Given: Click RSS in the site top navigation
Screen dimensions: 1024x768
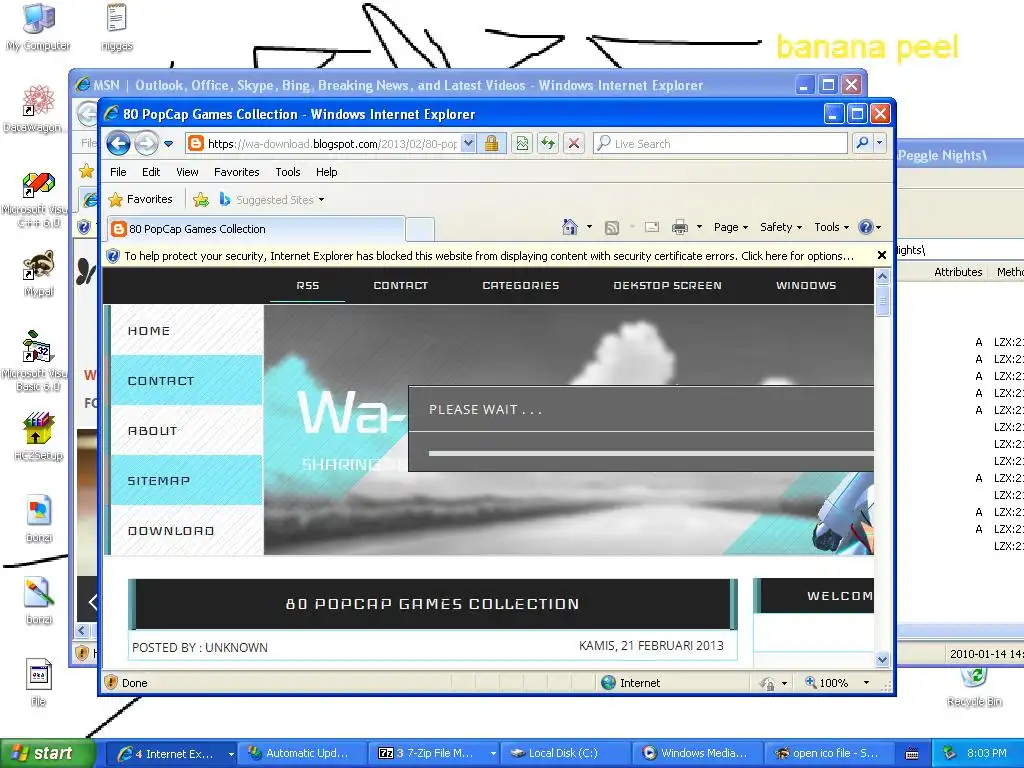Looking at the screenshot, I should point(308,285).
